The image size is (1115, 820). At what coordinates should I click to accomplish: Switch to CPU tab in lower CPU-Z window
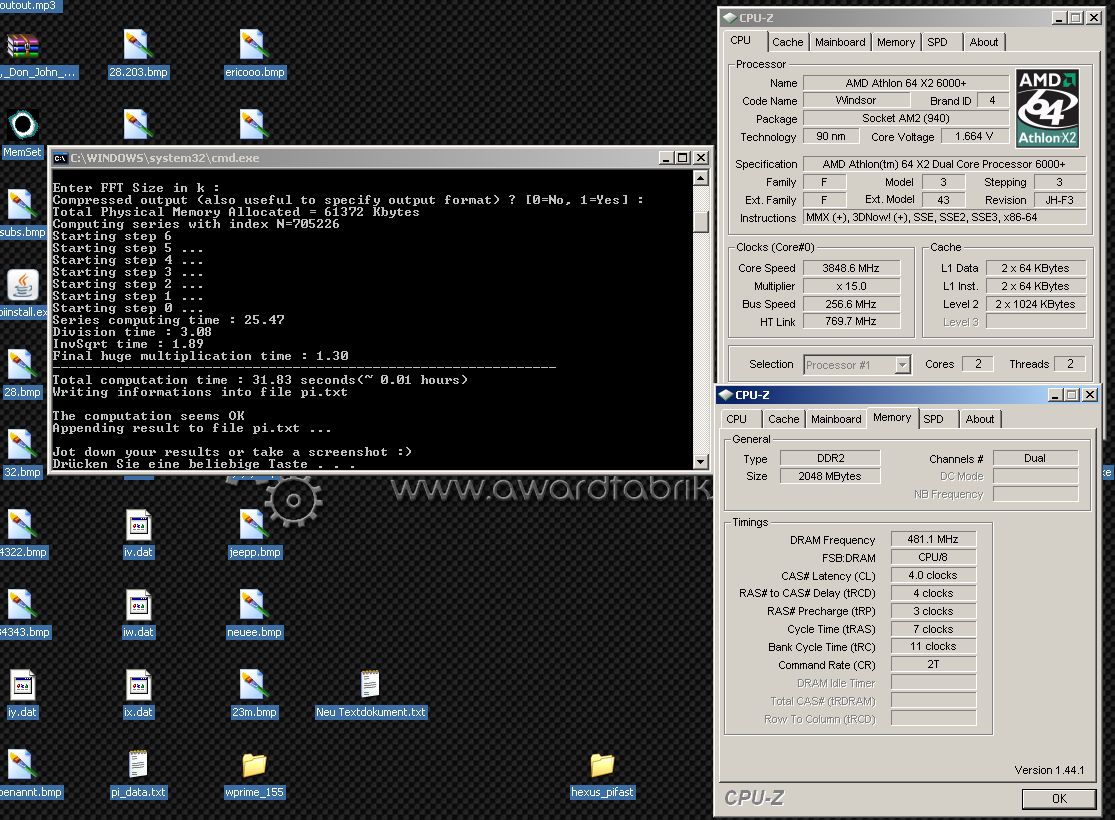pyautogui.click(x=737, y=419)
